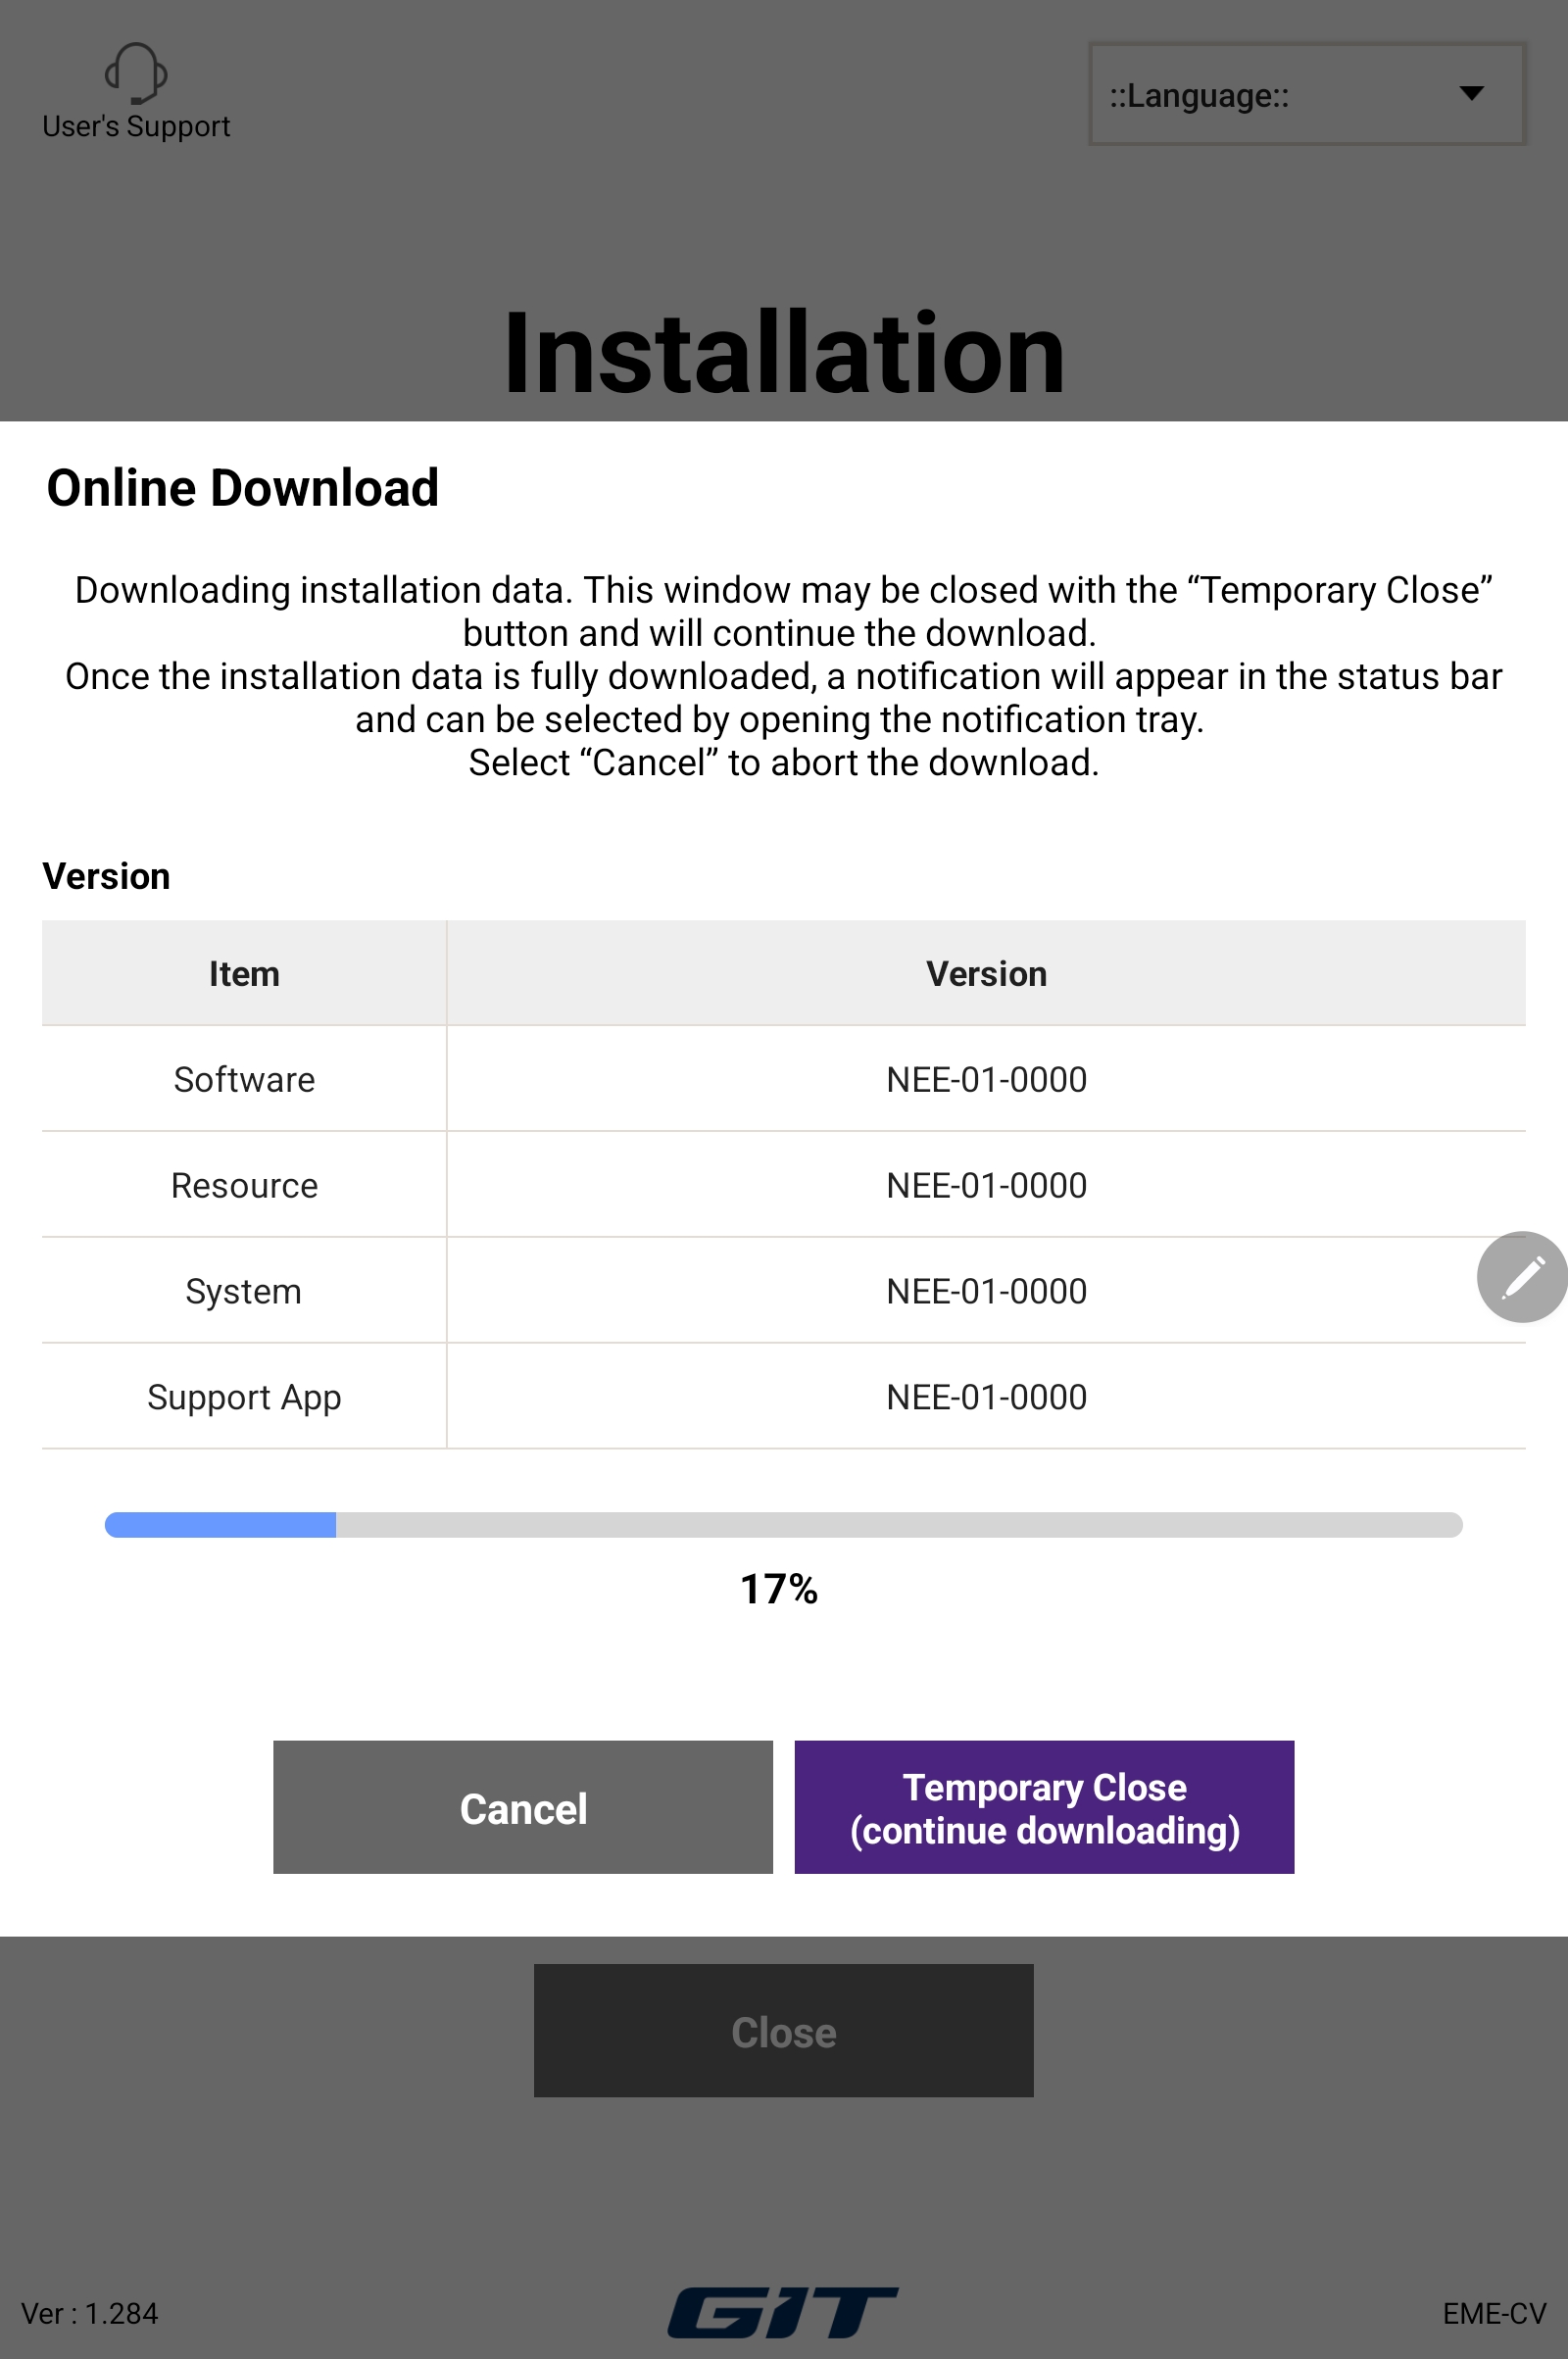Tap the floating pencil edit icon
Image resolution: width=1568 pixels, height=2359 pixels.
click(1522, 1277)
